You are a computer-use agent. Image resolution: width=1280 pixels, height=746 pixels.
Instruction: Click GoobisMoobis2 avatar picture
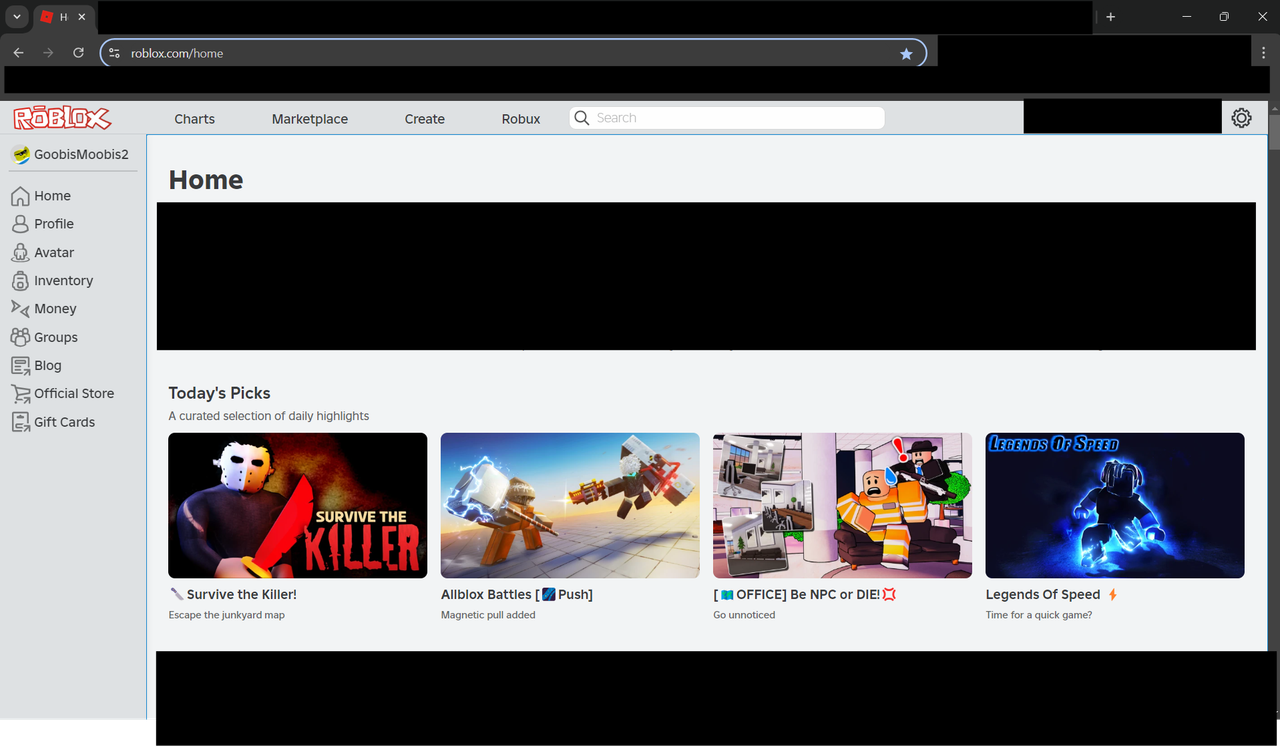coord(20,155)
